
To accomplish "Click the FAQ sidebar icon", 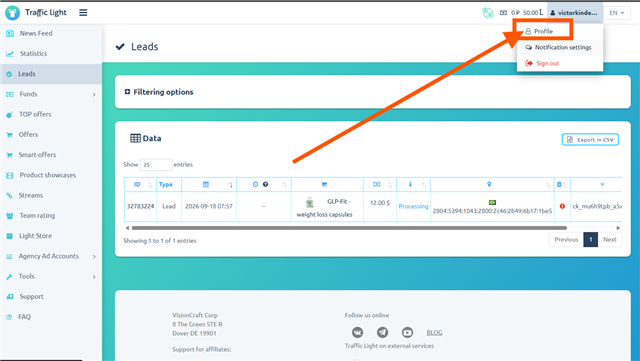I will pos(9,317).
